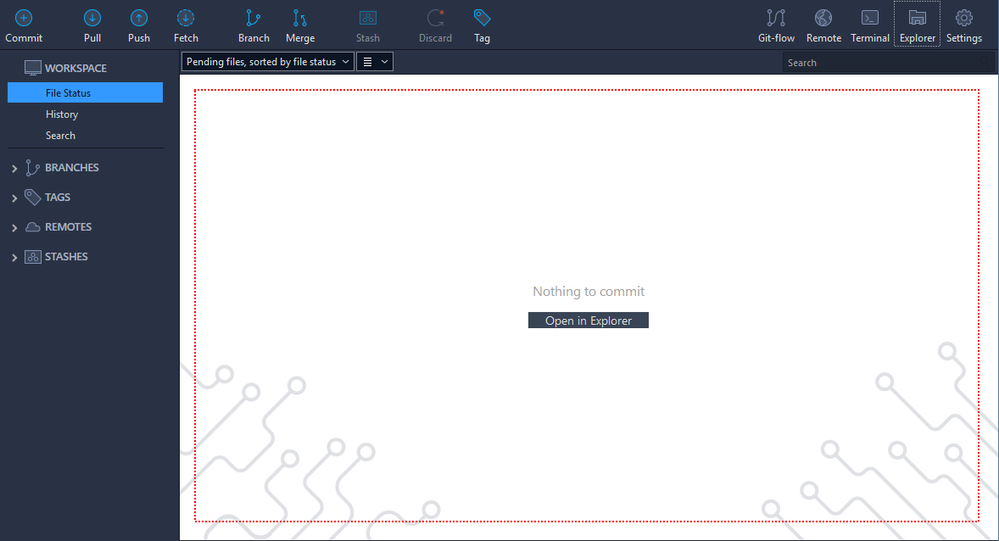Click the 'Nothing to commit' message
The image size is (999, 541).
click(589, 291)
